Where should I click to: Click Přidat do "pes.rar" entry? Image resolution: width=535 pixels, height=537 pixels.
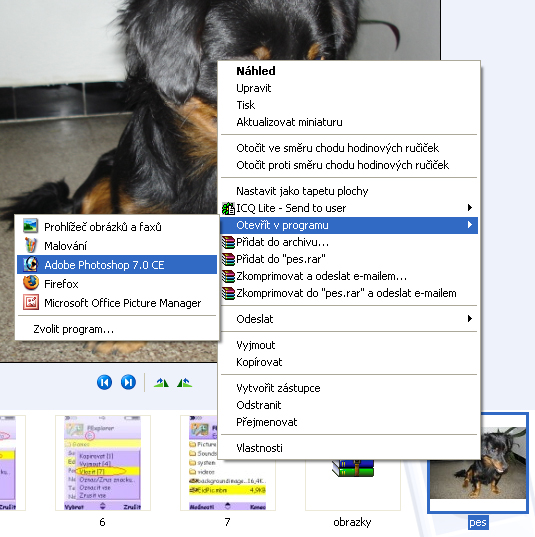coord(349,259)
